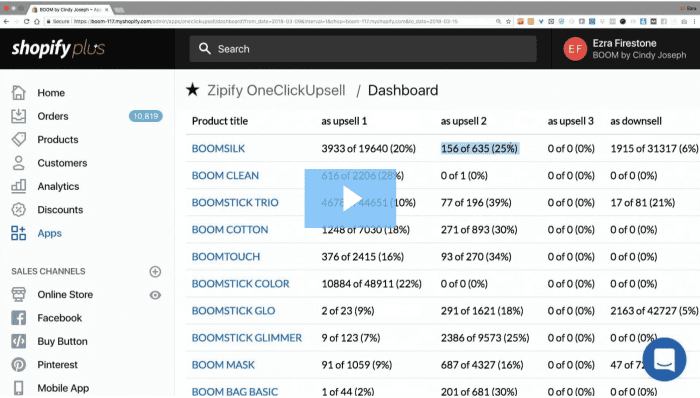Click the EF avatar circle

click(575, 49)
